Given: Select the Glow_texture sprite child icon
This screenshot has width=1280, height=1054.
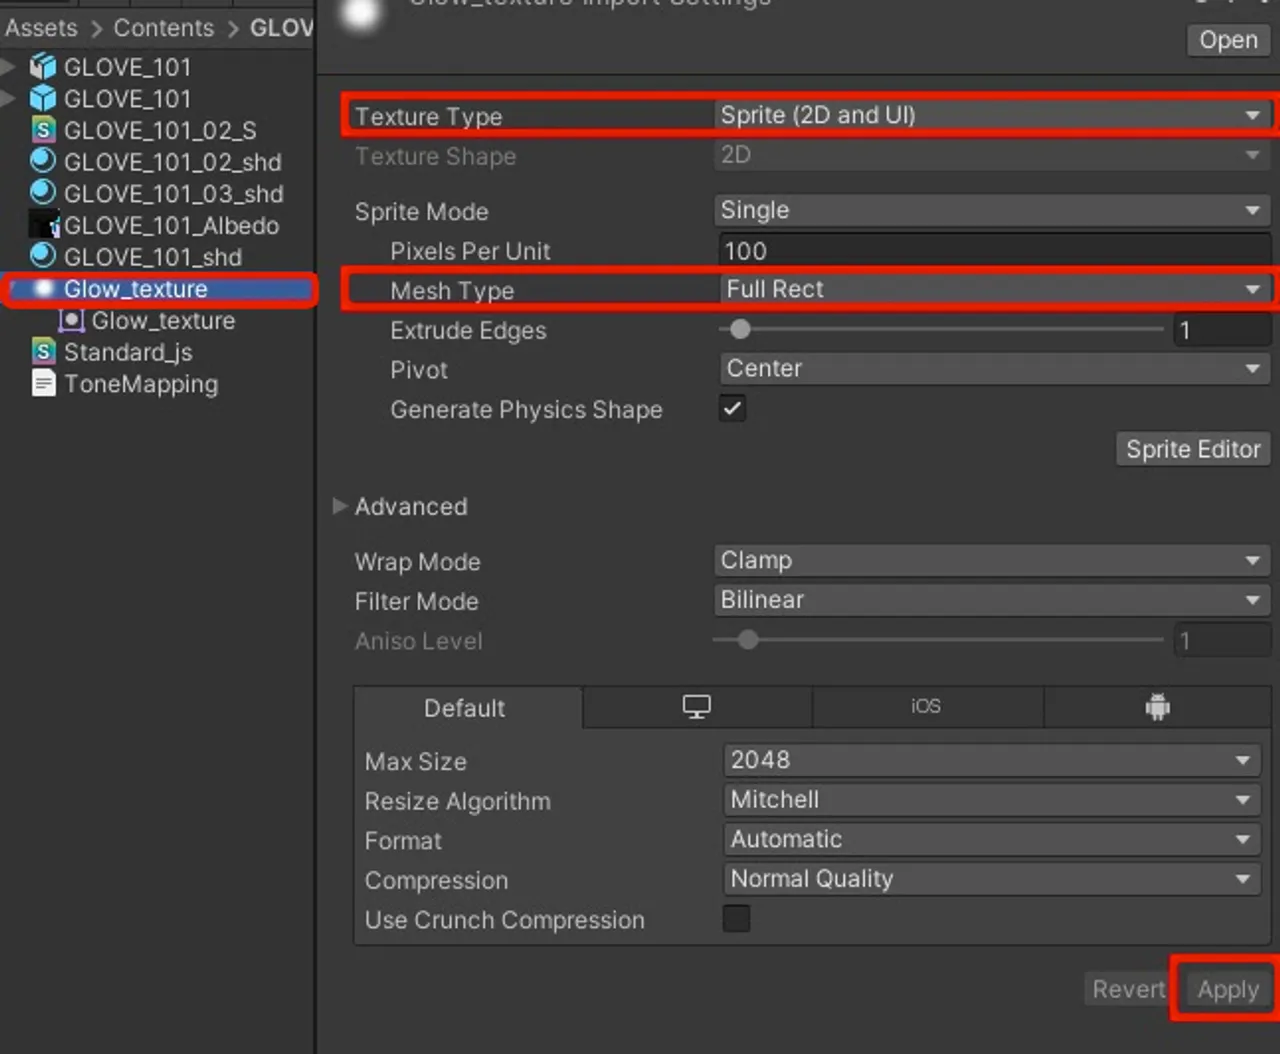Looking at the screenshot, I should (x=71, y=320).
